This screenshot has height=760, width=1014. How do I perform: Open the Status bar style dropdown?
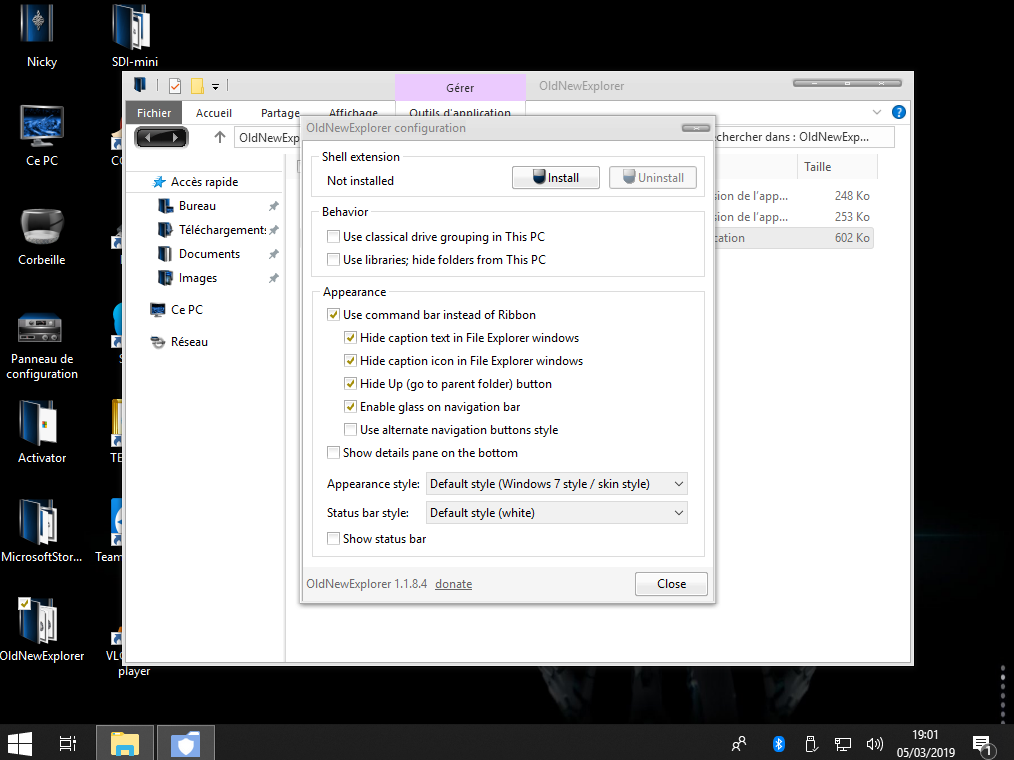pyautogui.click(x=556, y=513)
